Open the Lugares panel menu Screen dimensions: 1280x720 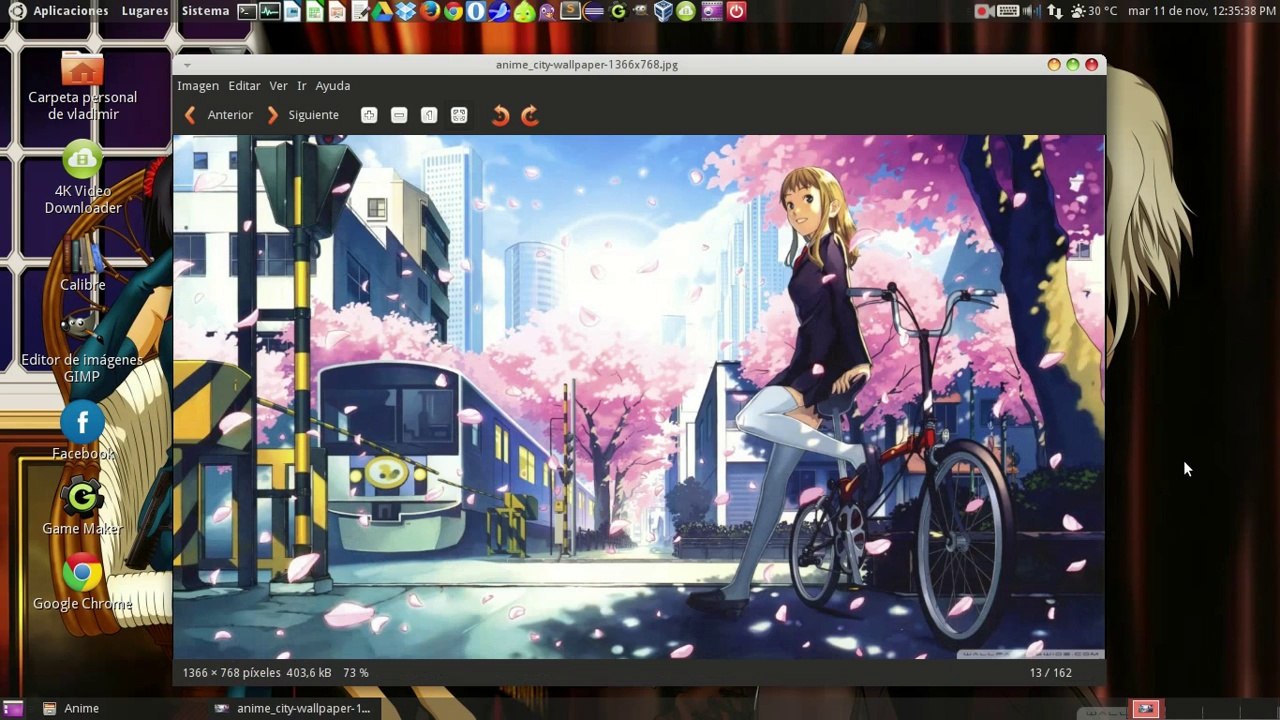[x=145, y=11]
